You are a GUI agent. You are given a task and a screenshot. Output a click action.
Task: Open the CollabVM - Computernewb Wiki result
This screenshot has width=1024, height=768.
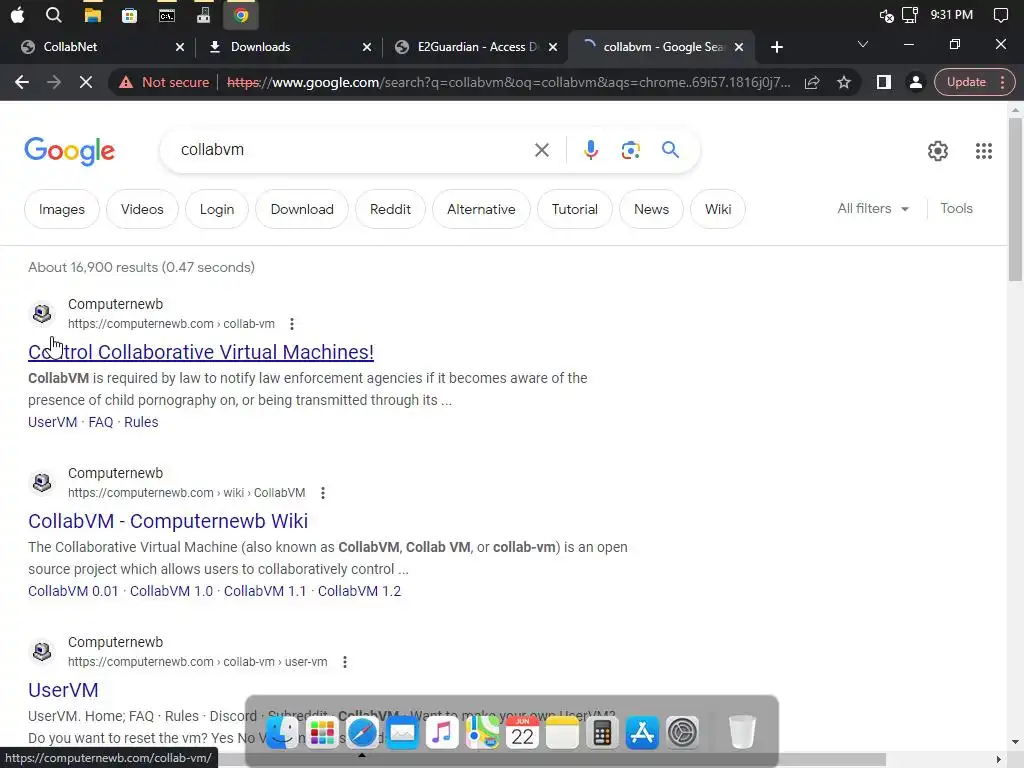click(x=168, y=521)
